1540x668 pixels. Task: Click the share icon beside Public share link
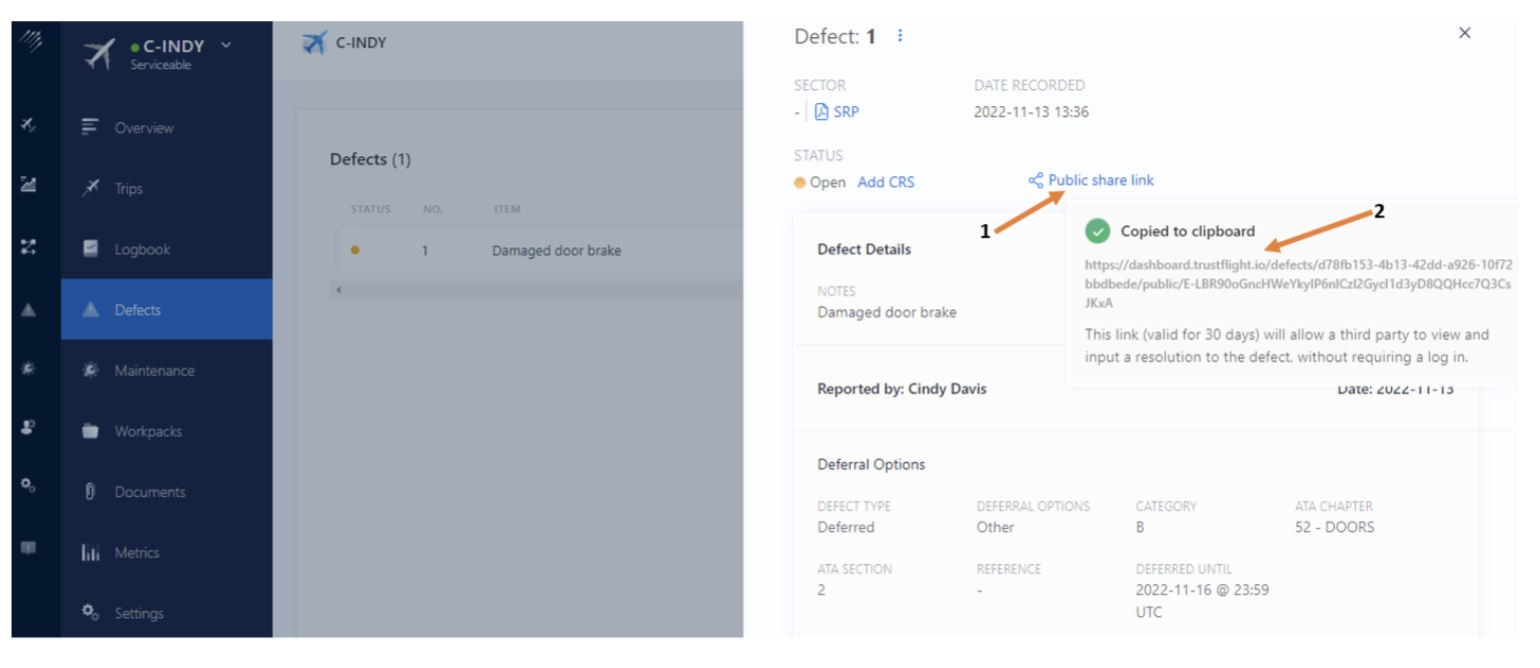pos(1035,181)
